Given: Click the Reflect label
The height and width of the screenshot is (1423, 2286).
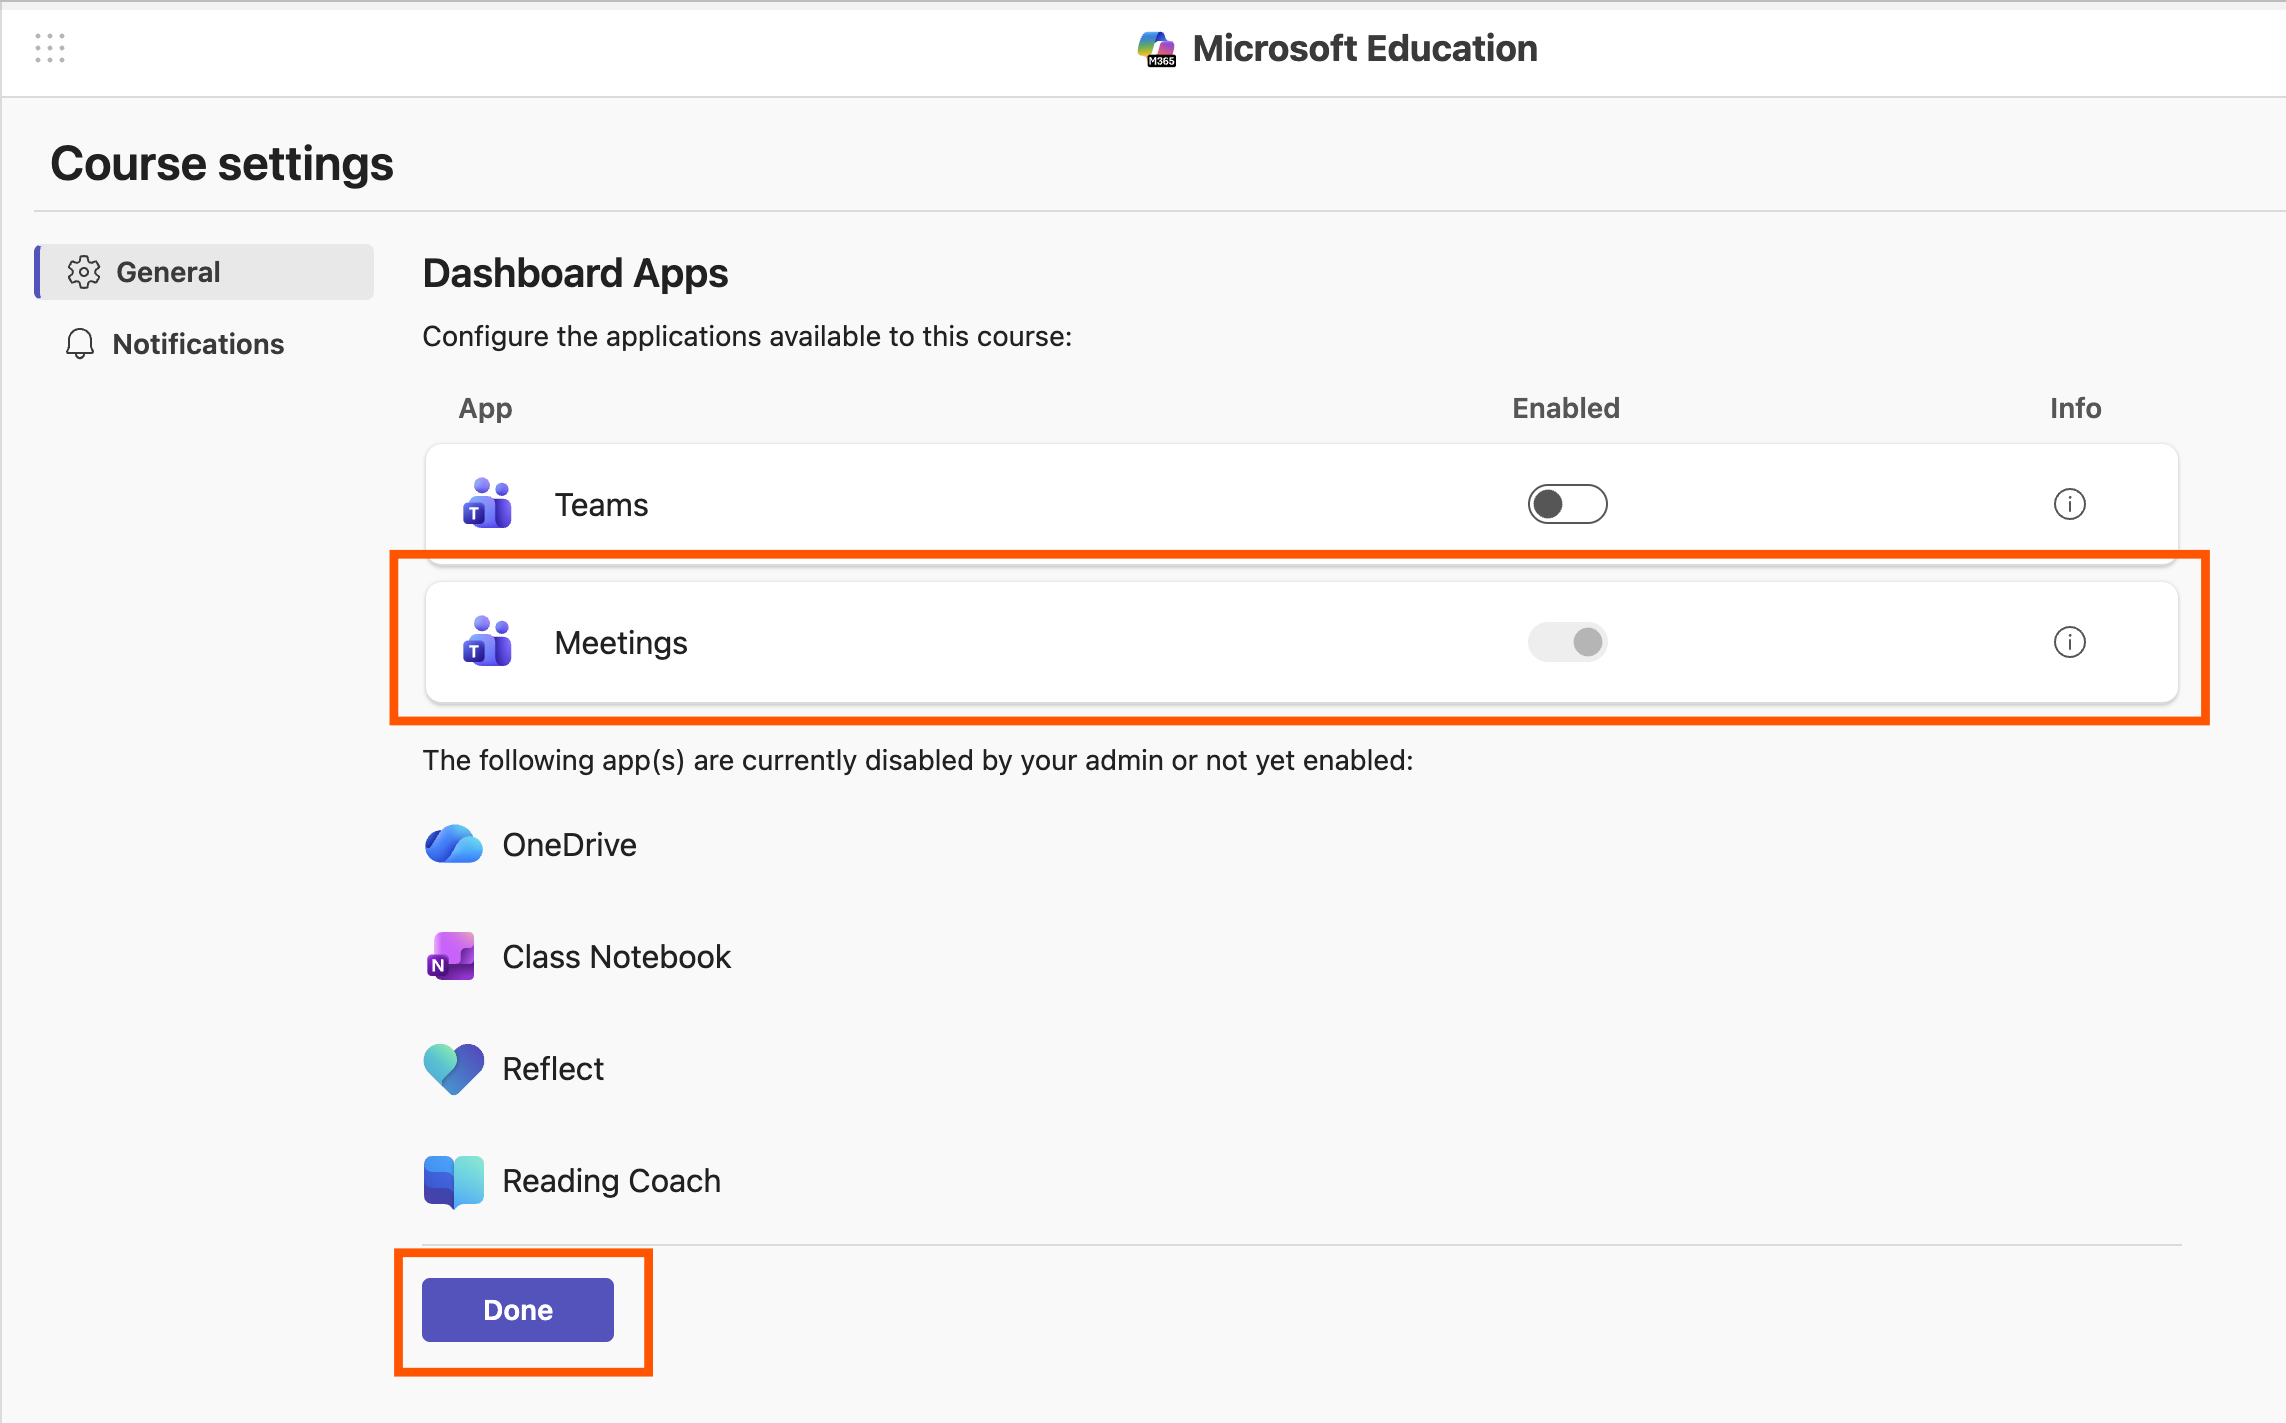Looking at the screenshot, I should pos(553,1069).
